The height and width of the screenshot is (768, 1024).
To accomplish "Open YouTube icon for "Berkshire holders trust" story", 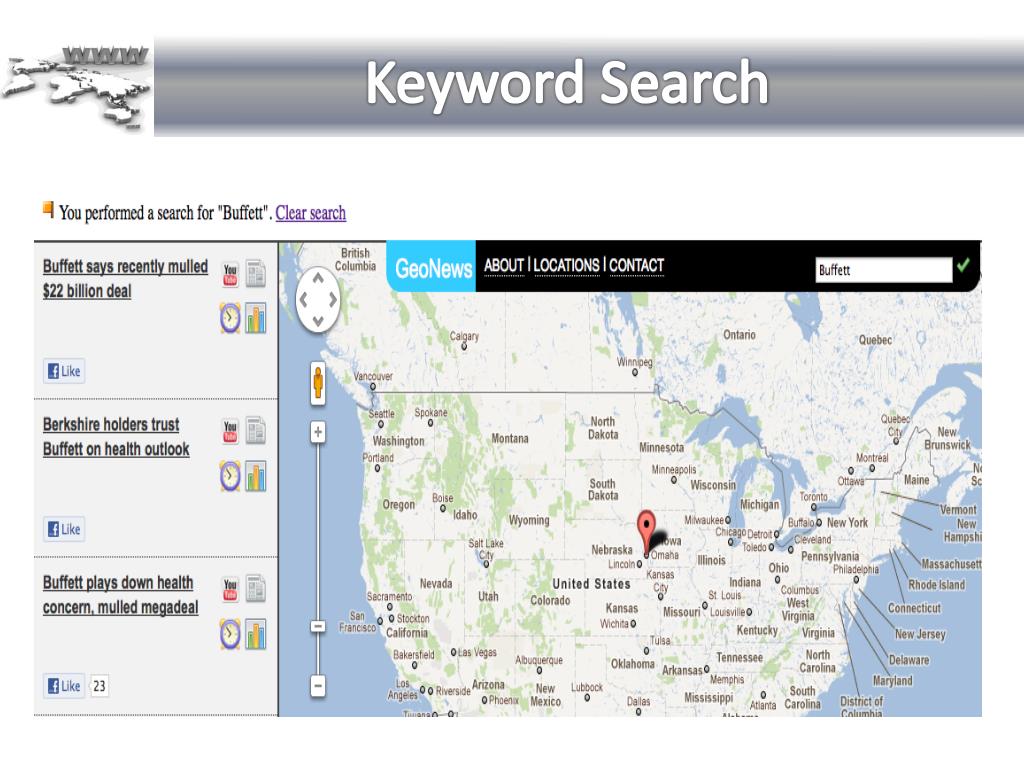I will click(x=230, y=432).
